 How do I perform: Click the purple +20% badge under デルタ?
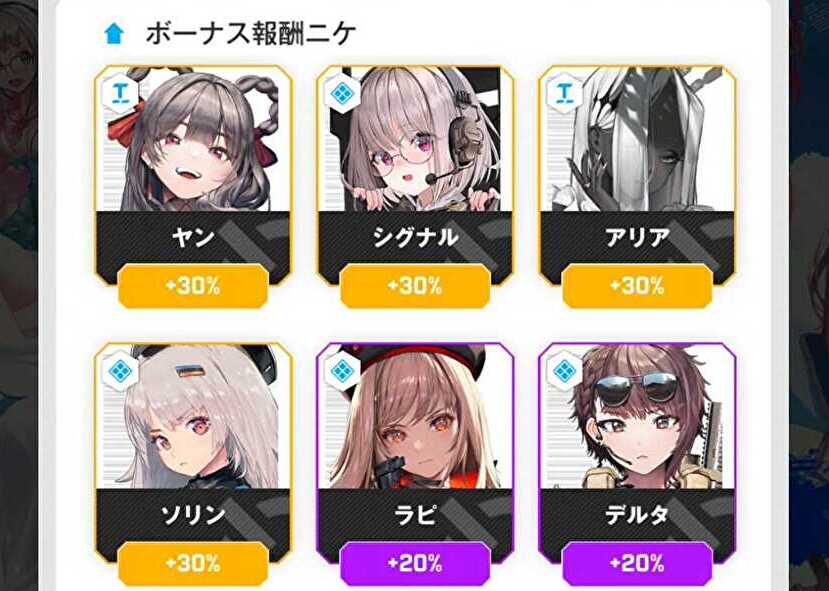click(x=638, y=564)
